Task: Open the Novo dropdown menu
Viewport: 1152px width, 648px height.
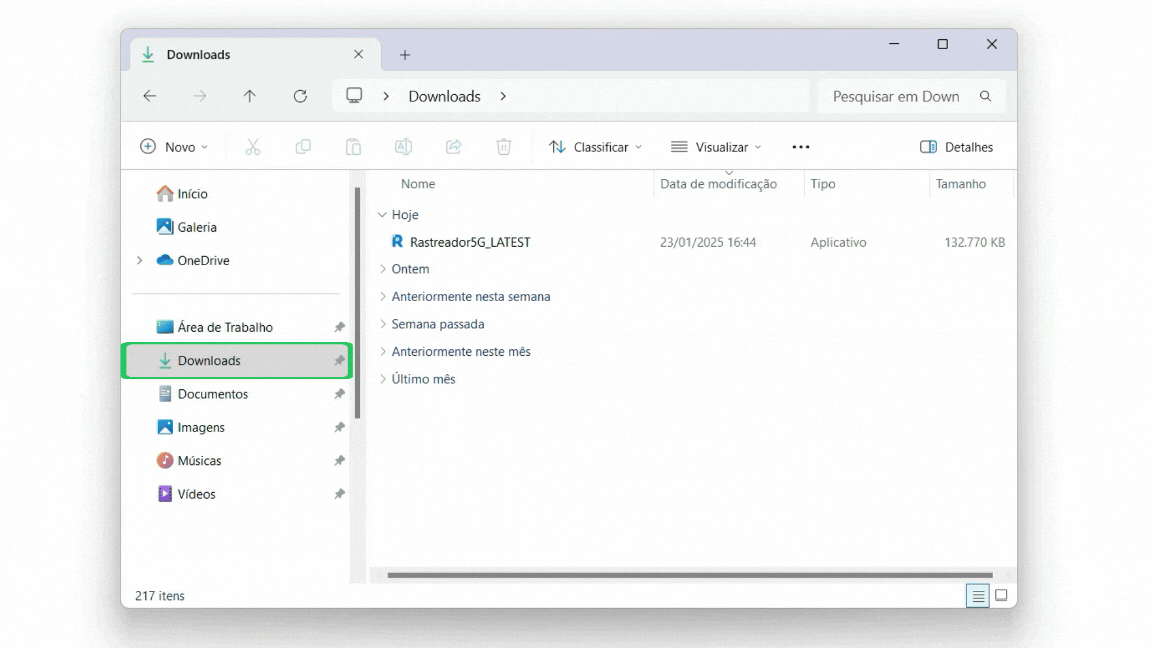Action: pos(174,147)
